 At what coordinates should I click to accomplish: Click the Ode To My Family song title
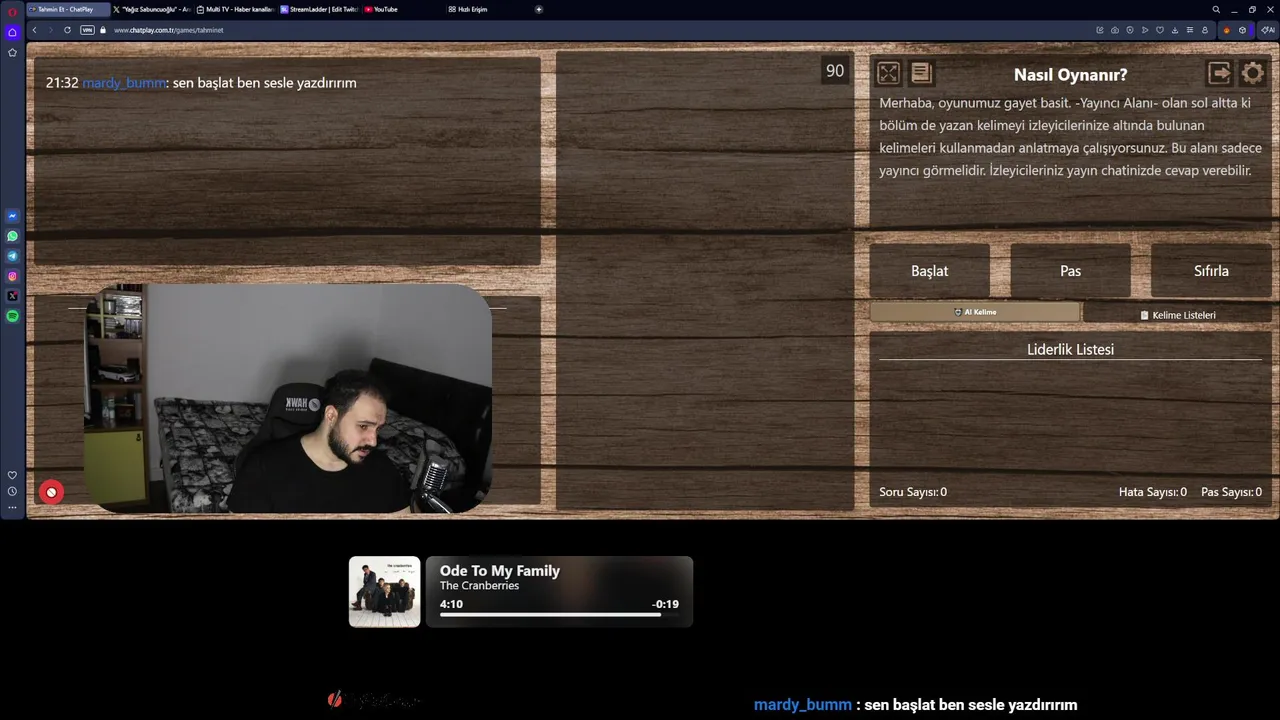click(x=500, y=570)
